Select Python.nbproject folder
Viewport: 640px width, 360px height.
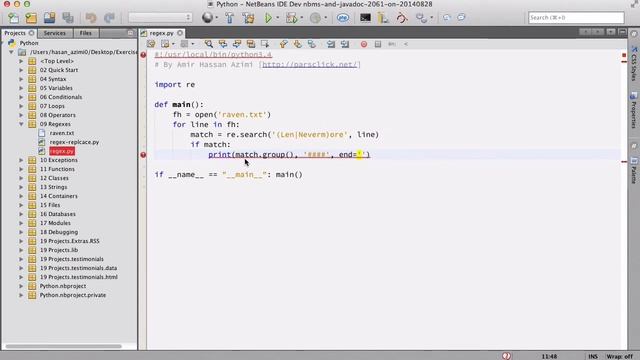pos(62,286)
